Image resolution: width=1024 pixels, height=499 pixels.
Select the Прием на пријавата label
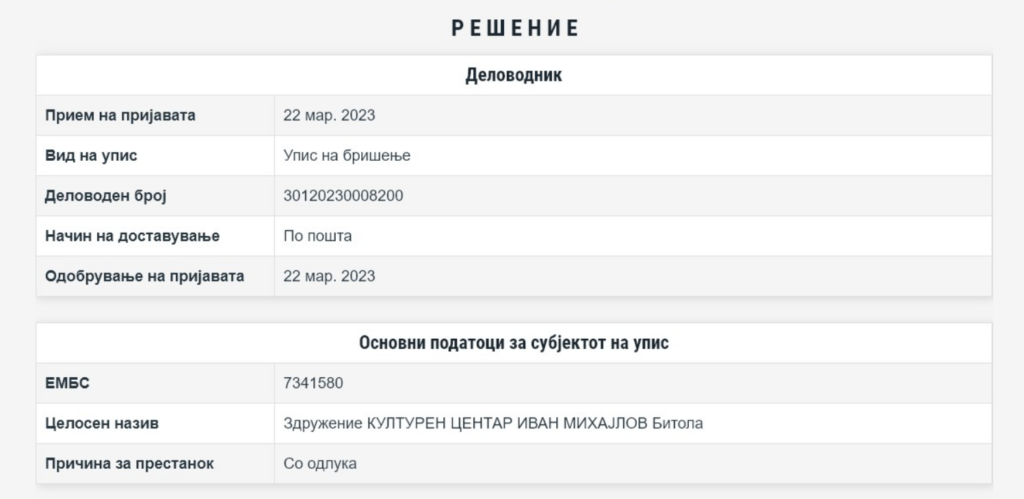tap(120, 115)
